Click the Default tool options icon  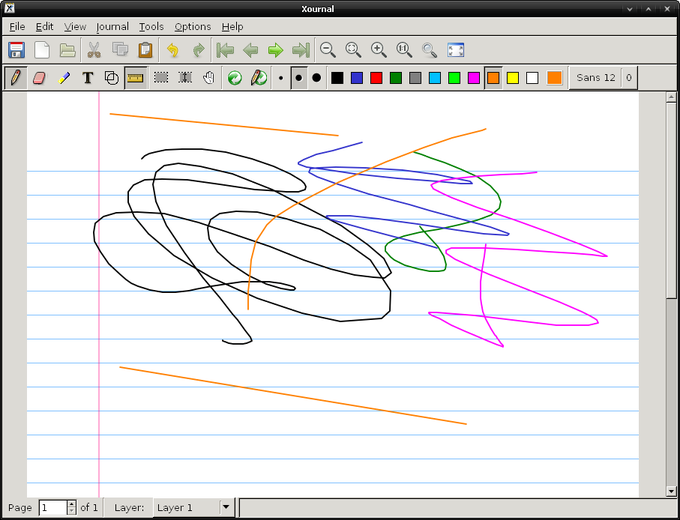click(235, 78)
